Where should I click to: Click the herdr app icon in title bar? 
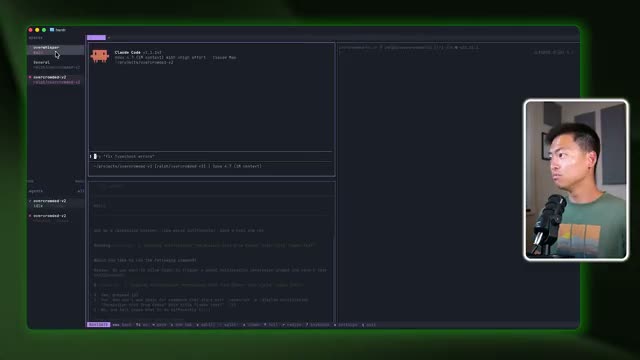click(52, 30)
